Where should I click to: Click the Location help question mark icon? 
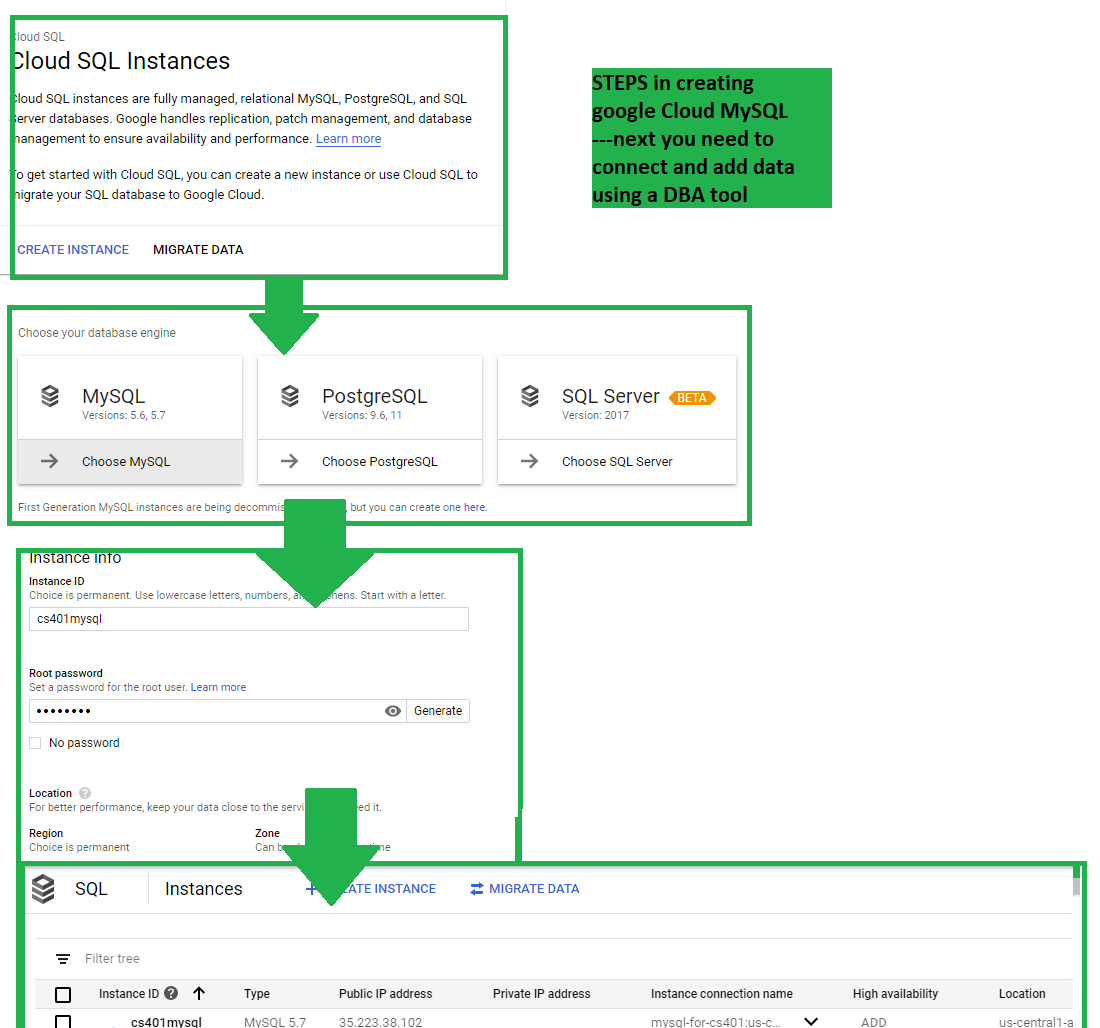click(x=85, y=793)
